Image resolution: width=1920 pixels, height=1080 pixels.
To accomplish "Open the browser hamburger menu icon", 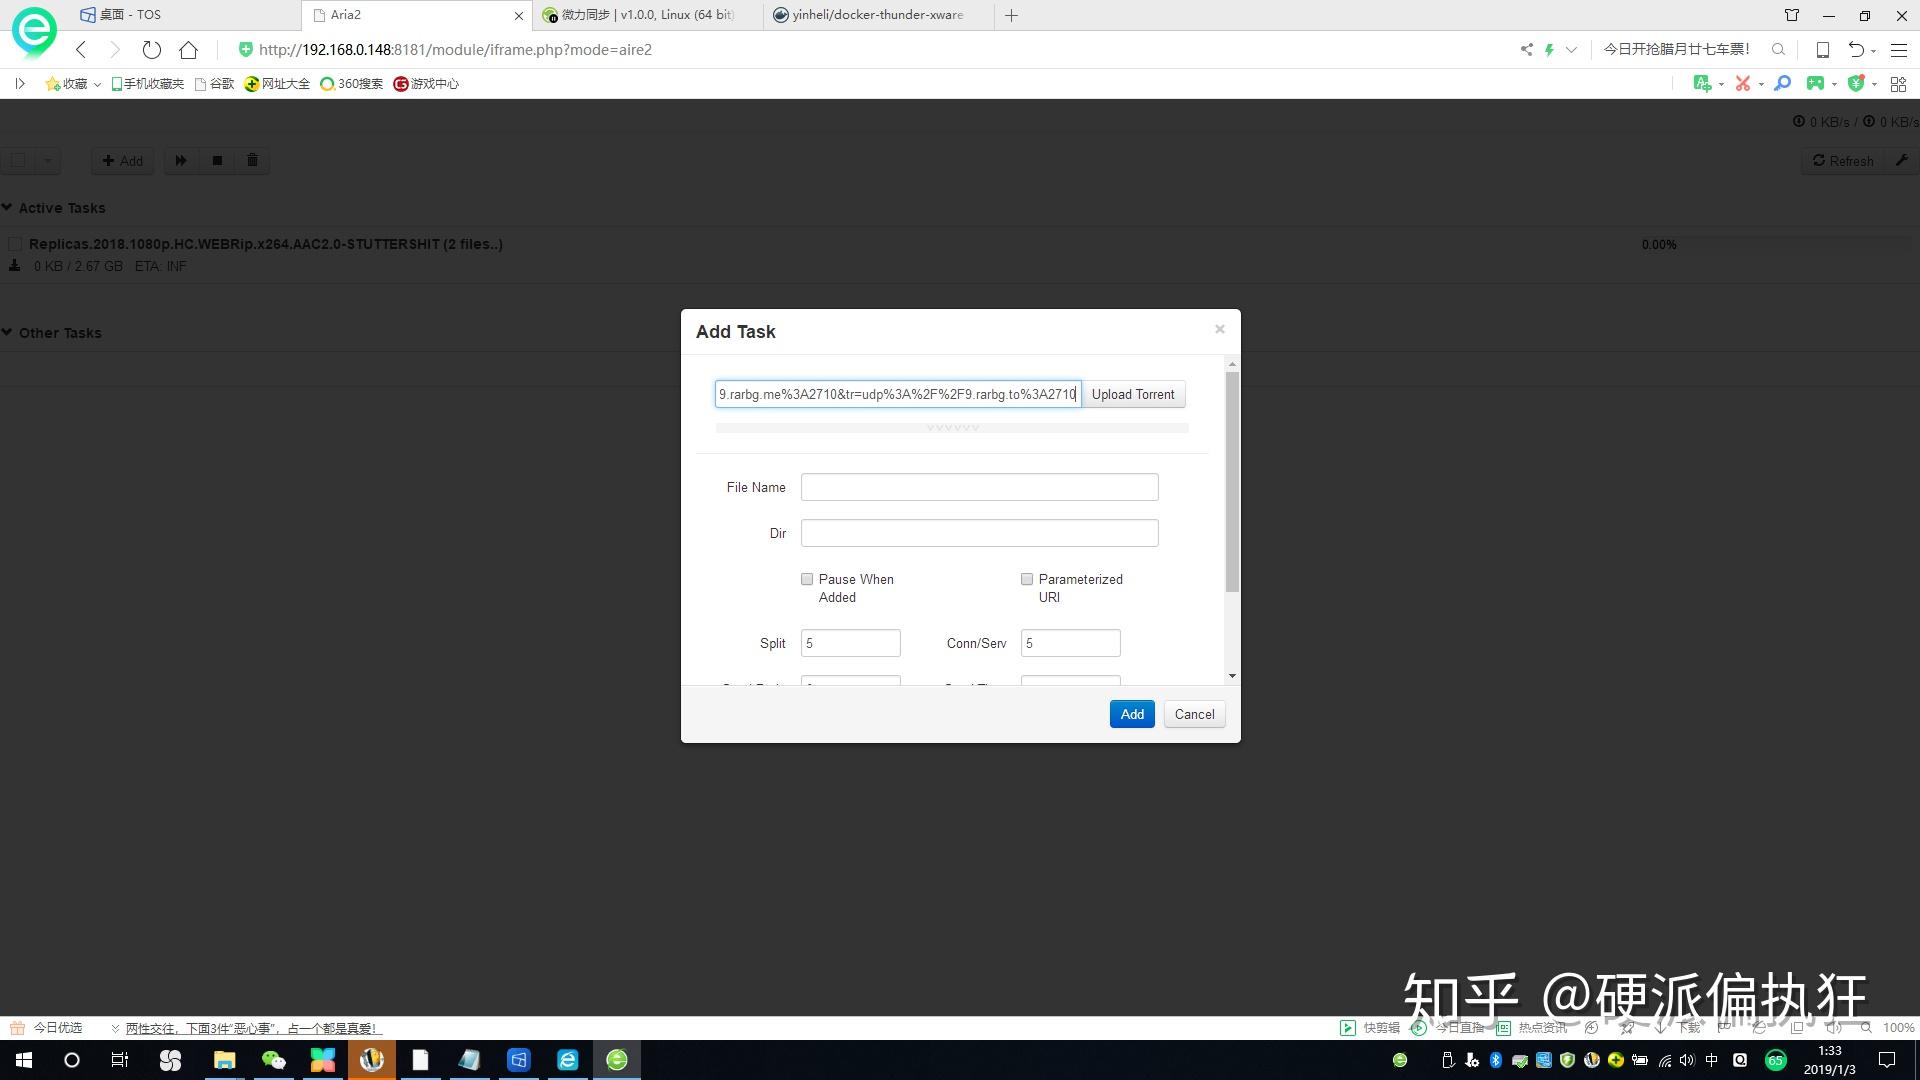I will 1899,50.
